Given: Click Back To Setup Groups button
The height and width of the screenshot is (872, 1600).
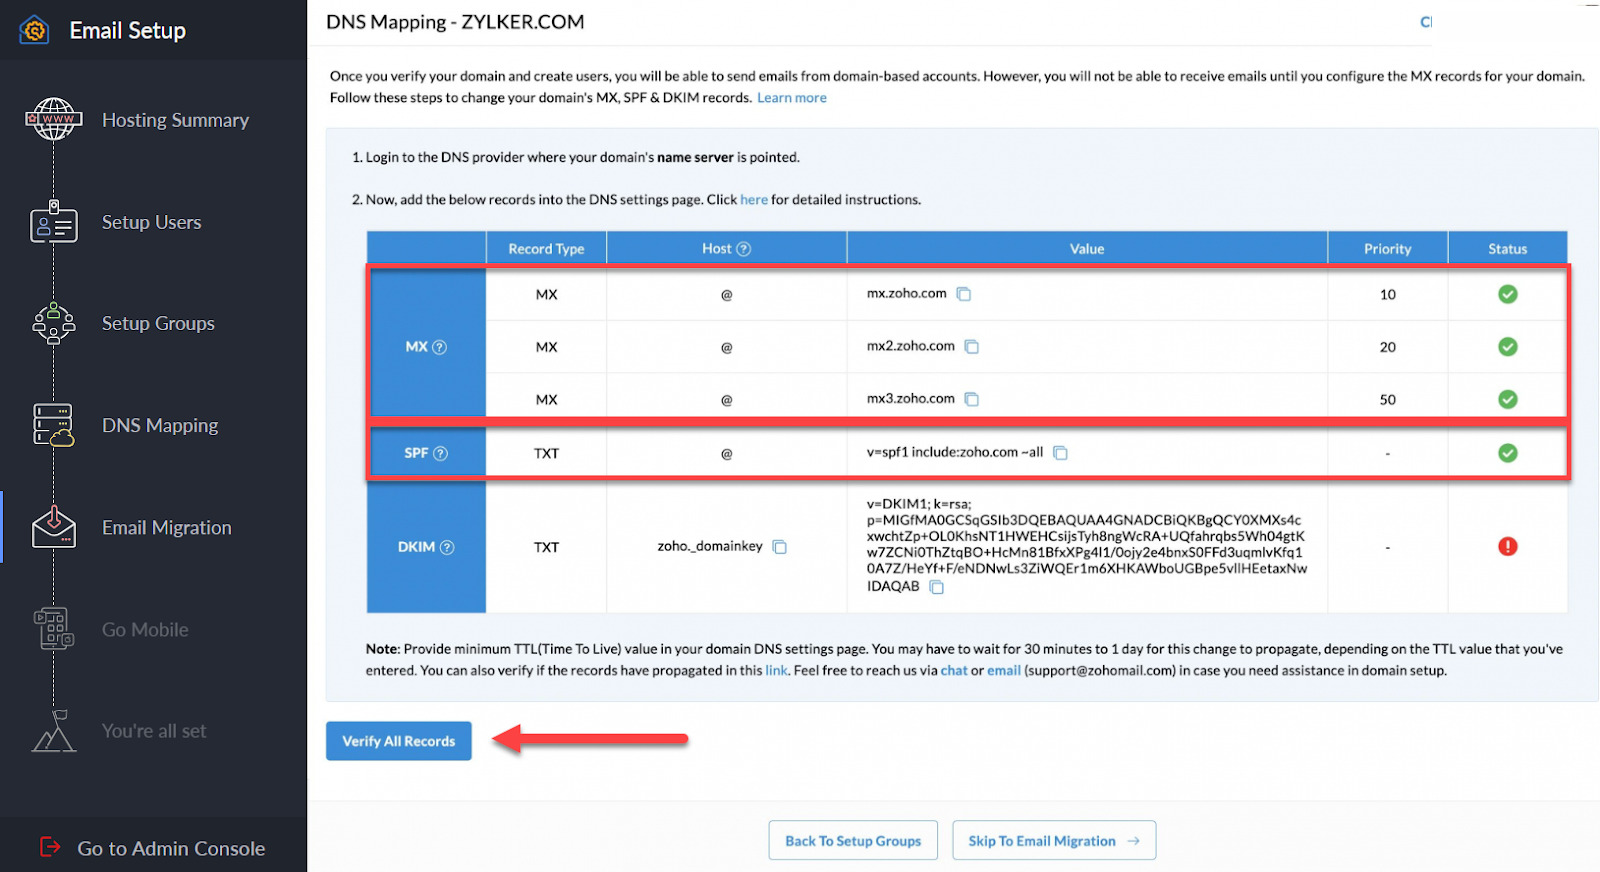Looking at the screenshot, I should [x=852, y=841].
